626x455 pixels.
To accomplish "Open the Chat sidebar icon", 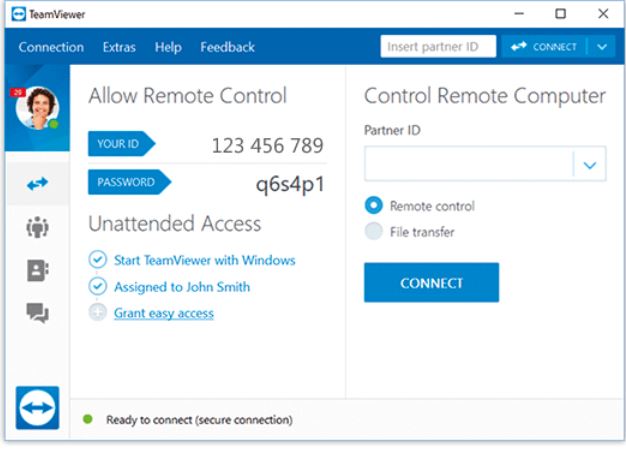I will (38, 313).
